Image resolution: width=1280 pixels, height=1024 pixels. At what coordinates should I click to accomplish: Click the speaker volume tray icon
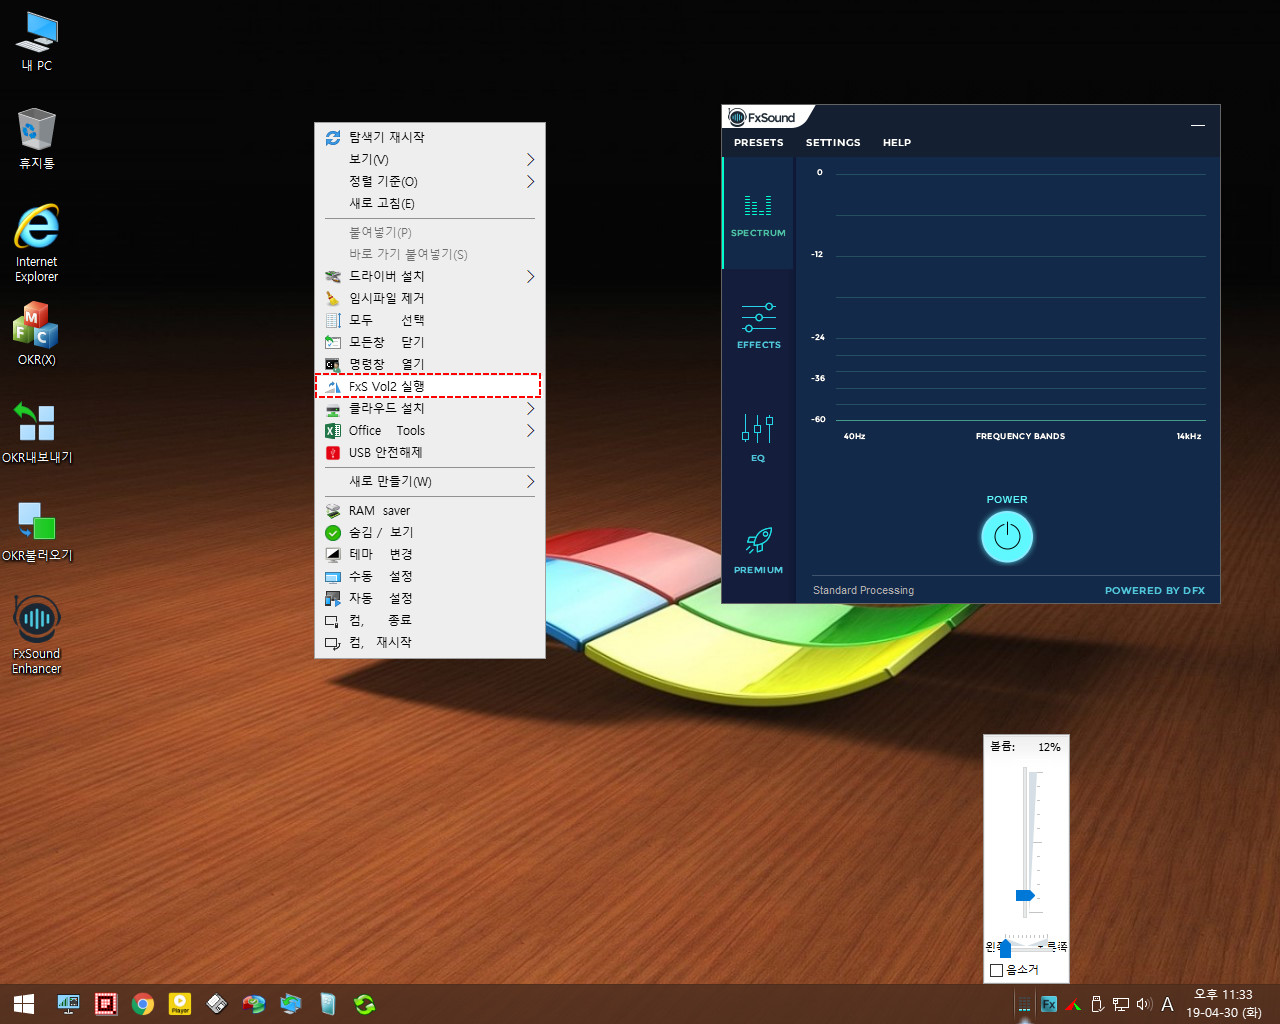click(1144, 1004)
